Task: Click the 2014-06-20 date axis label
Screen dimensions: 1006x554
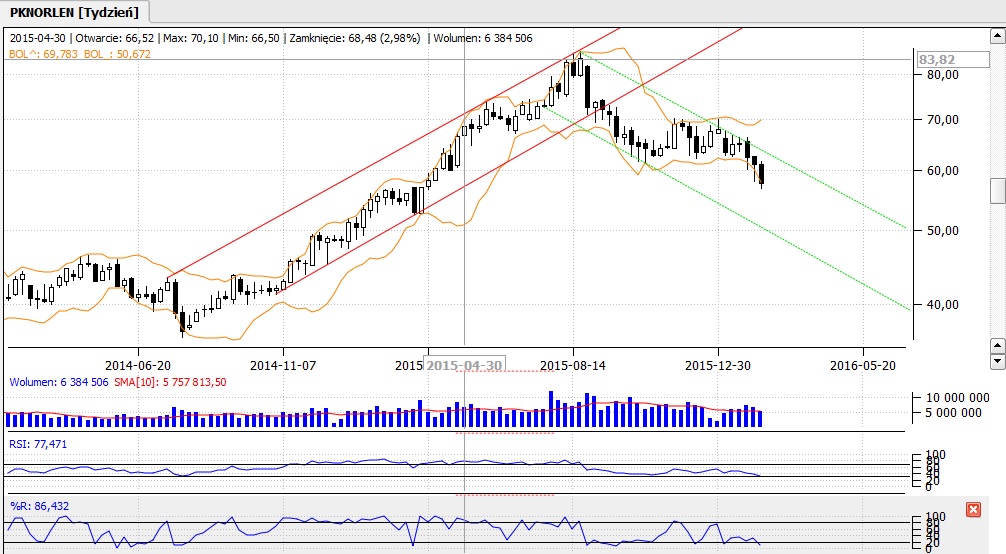Action: pos(138,365)
